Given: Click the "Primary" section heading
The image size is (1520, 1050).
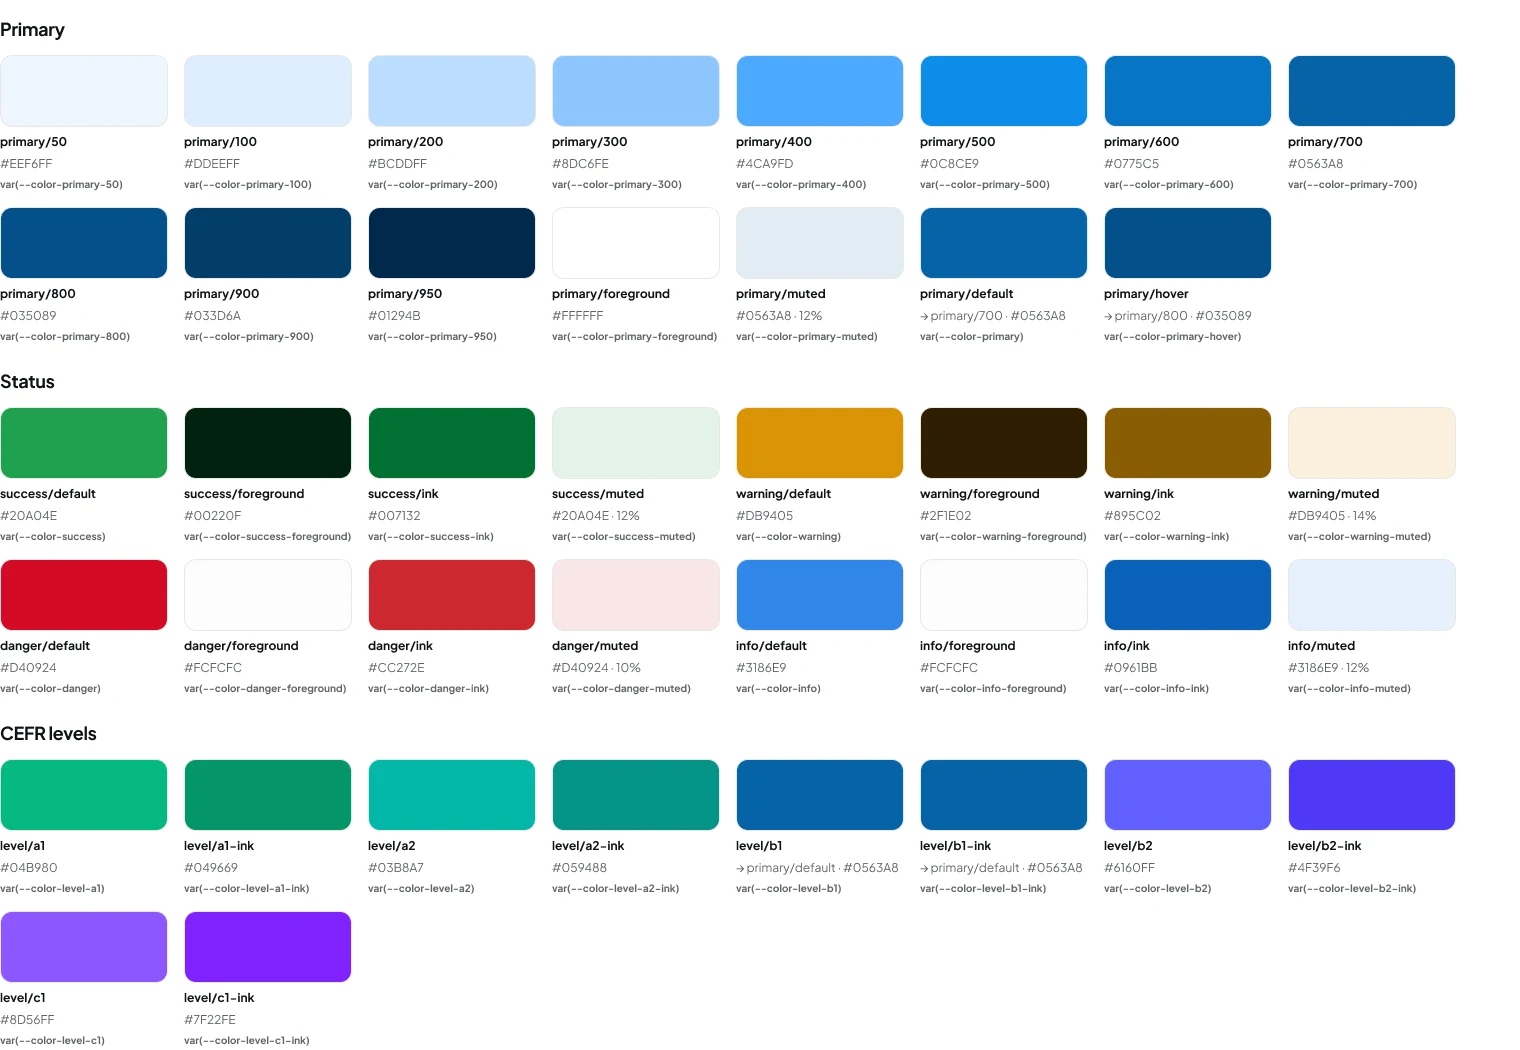Looking at the screenshot, I should click(x=32, y=30).
